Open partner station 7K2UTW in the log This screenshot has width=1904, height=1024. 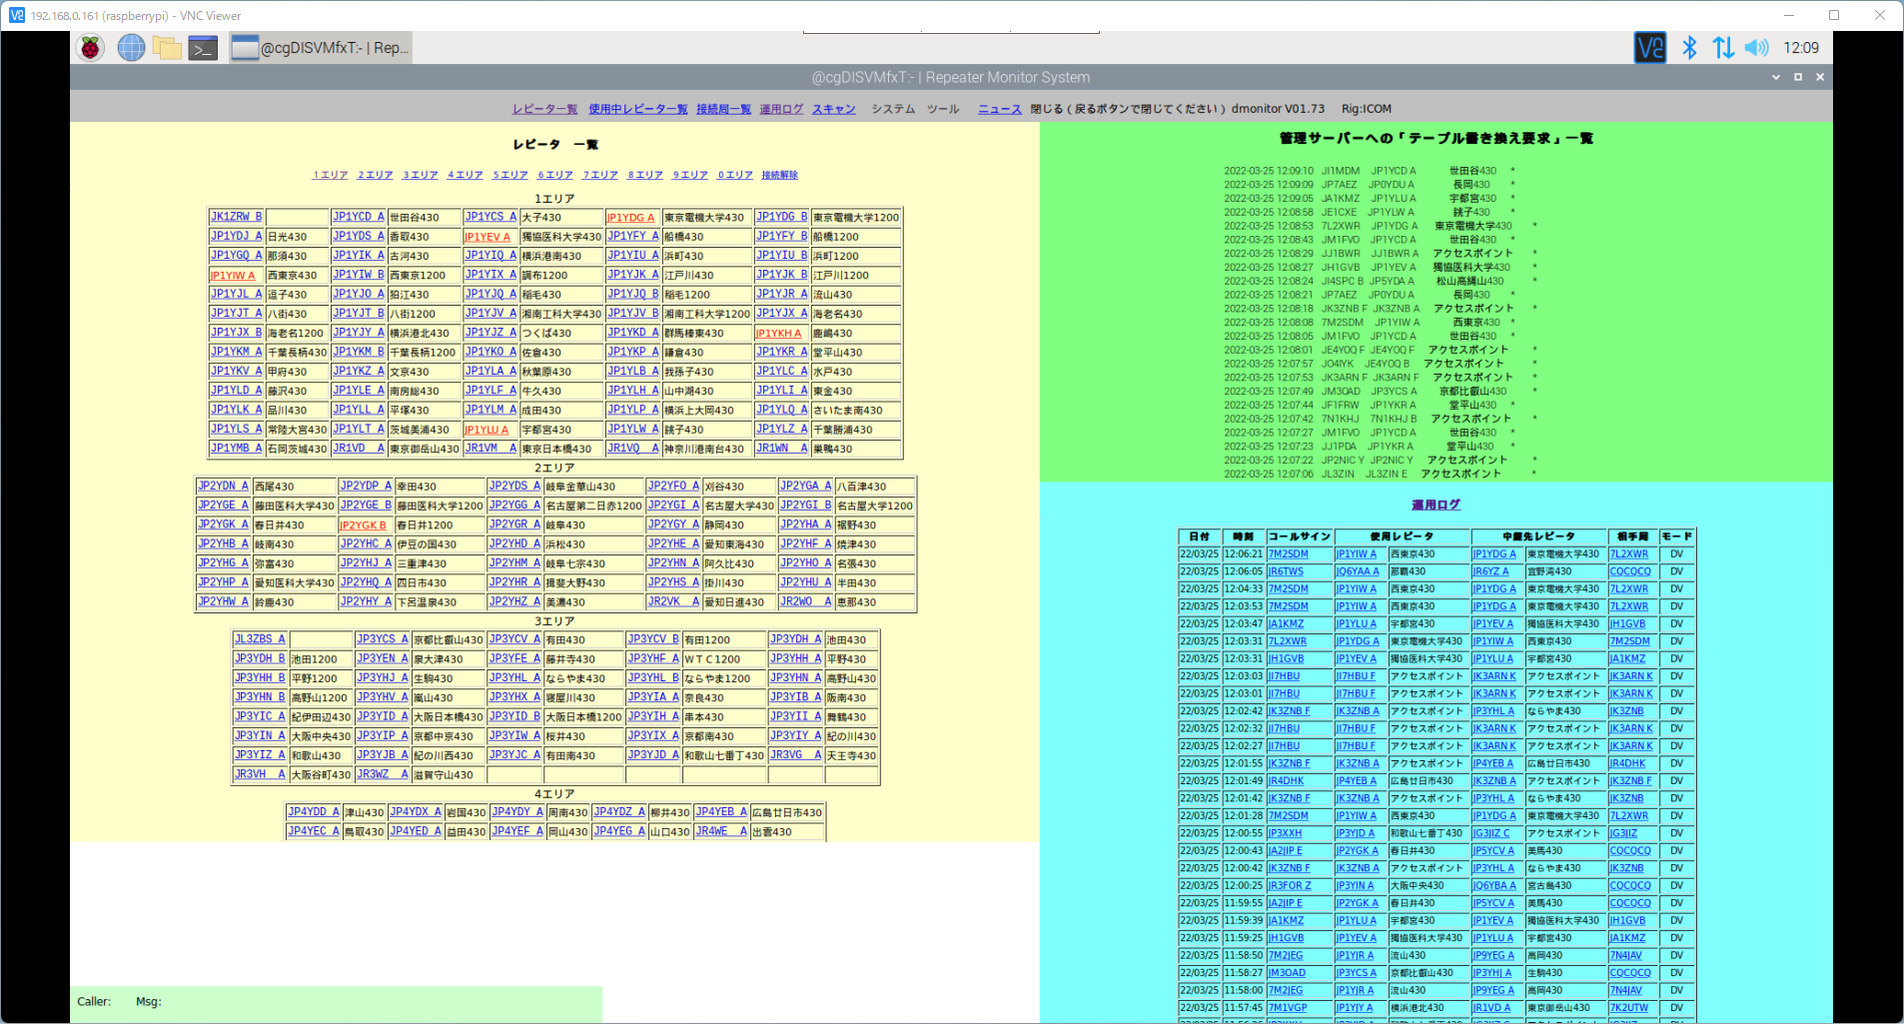click(1629, 1008)
